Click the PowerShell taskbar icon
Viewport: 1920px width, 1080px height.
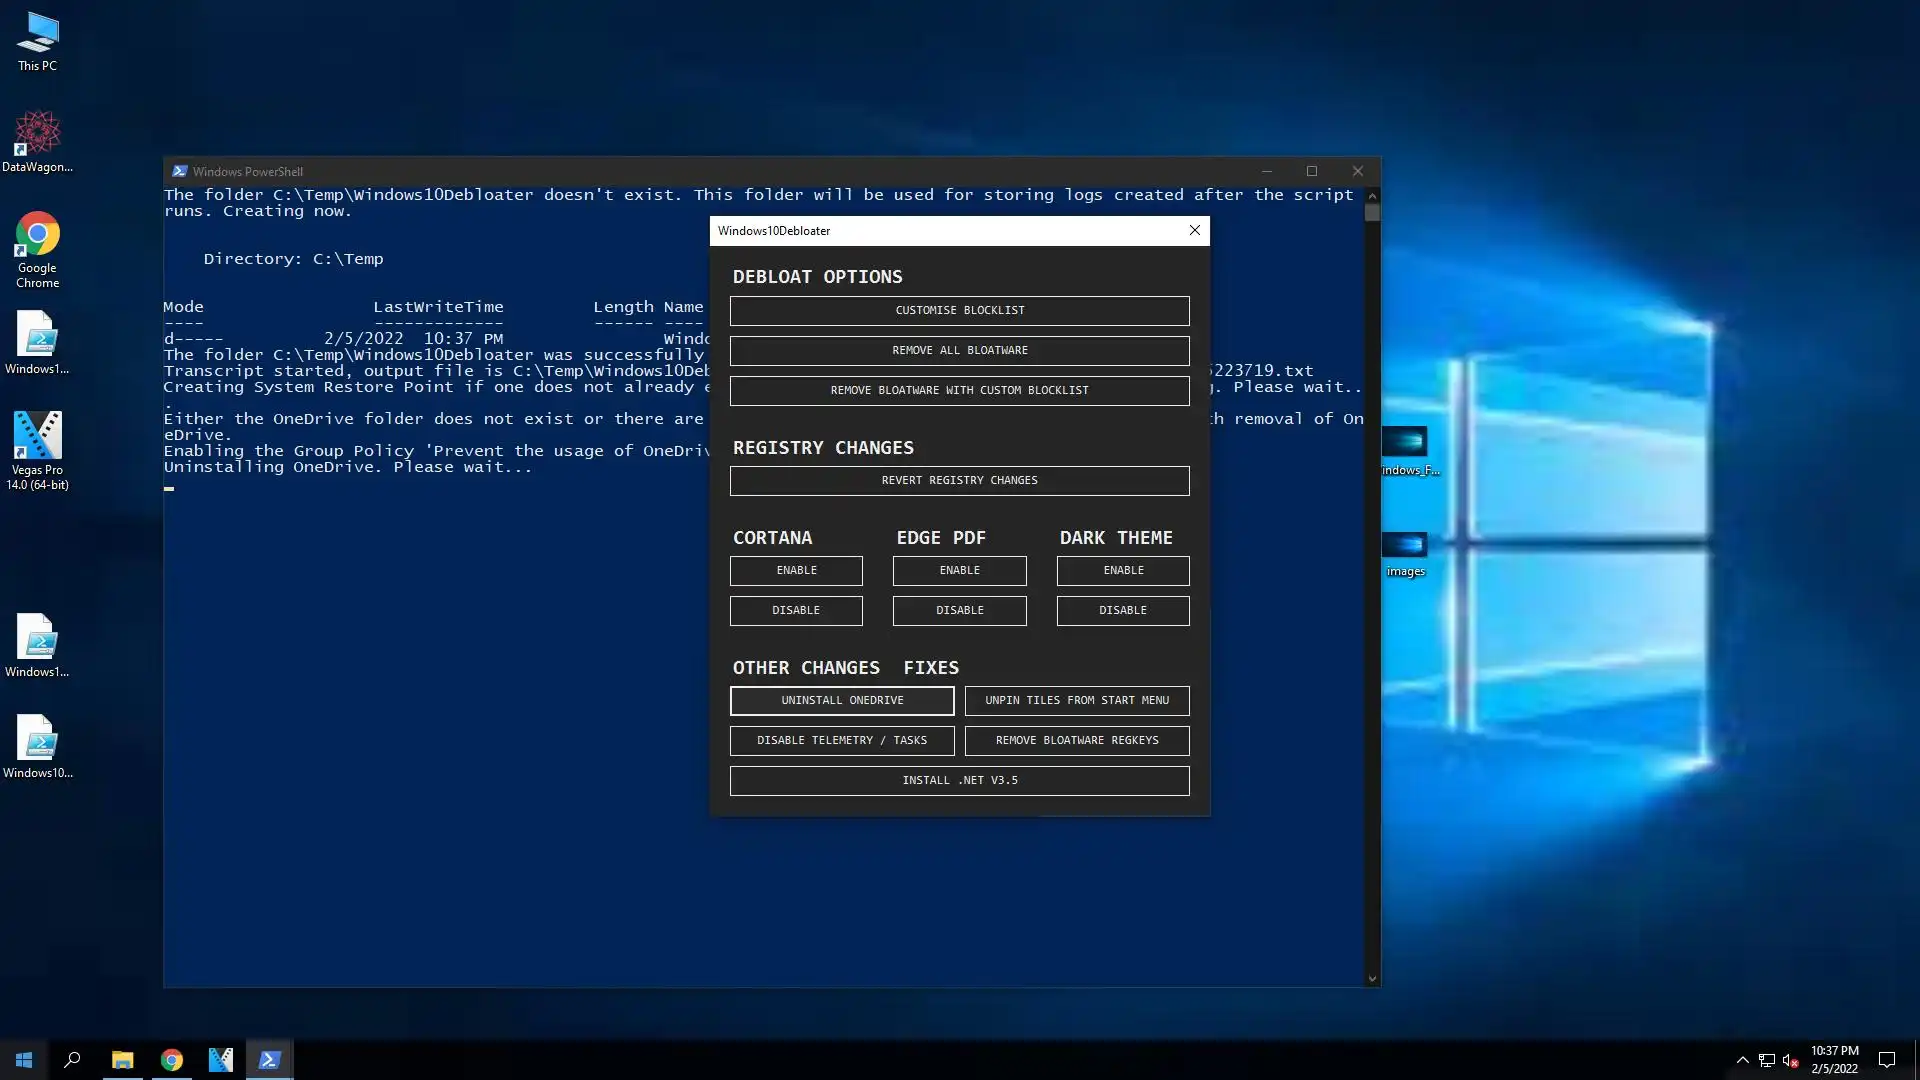coord(269,1060)
